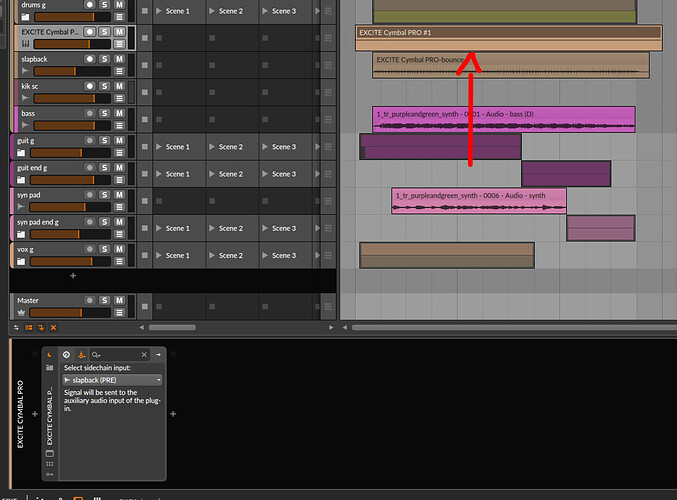Select the EXCITE Cymbal PRO-bounce audio clip

click(511, 66)
